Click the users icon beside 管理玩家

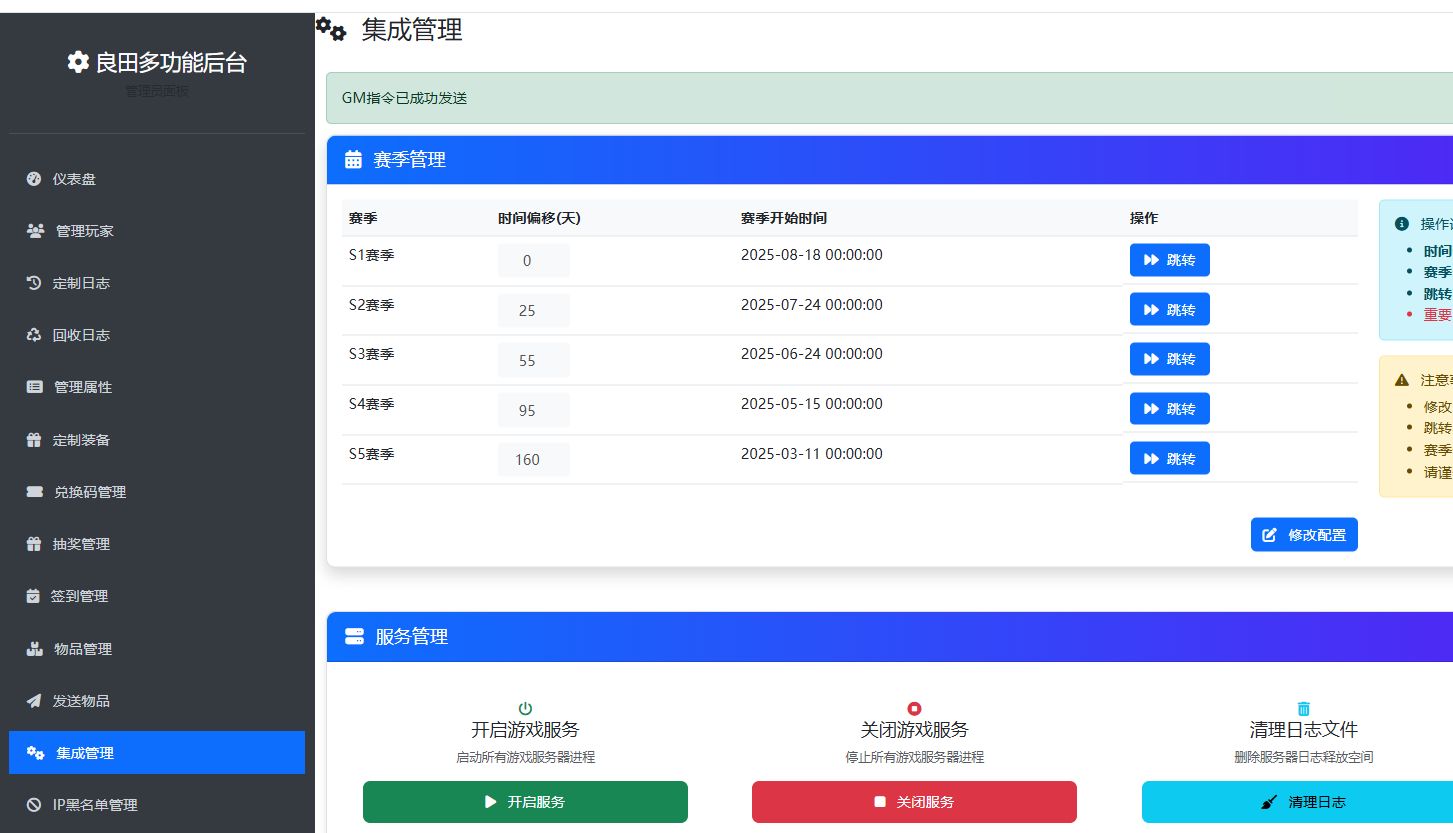click(x=35, y=231)
